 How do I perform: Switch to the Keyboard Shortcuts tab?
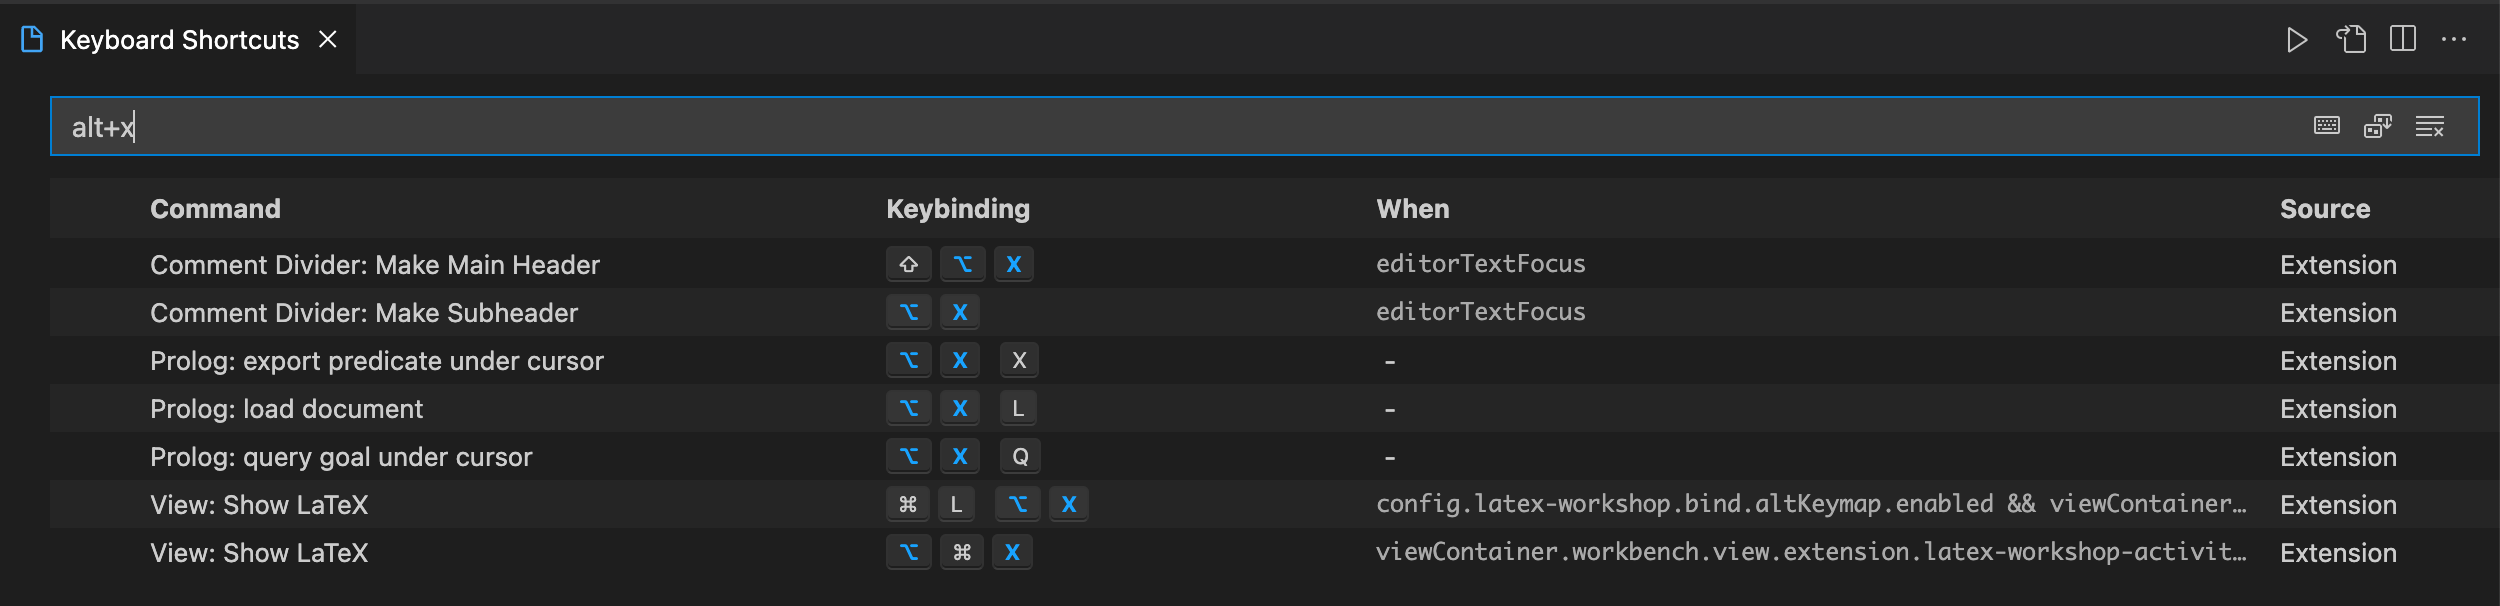(178, 40)
